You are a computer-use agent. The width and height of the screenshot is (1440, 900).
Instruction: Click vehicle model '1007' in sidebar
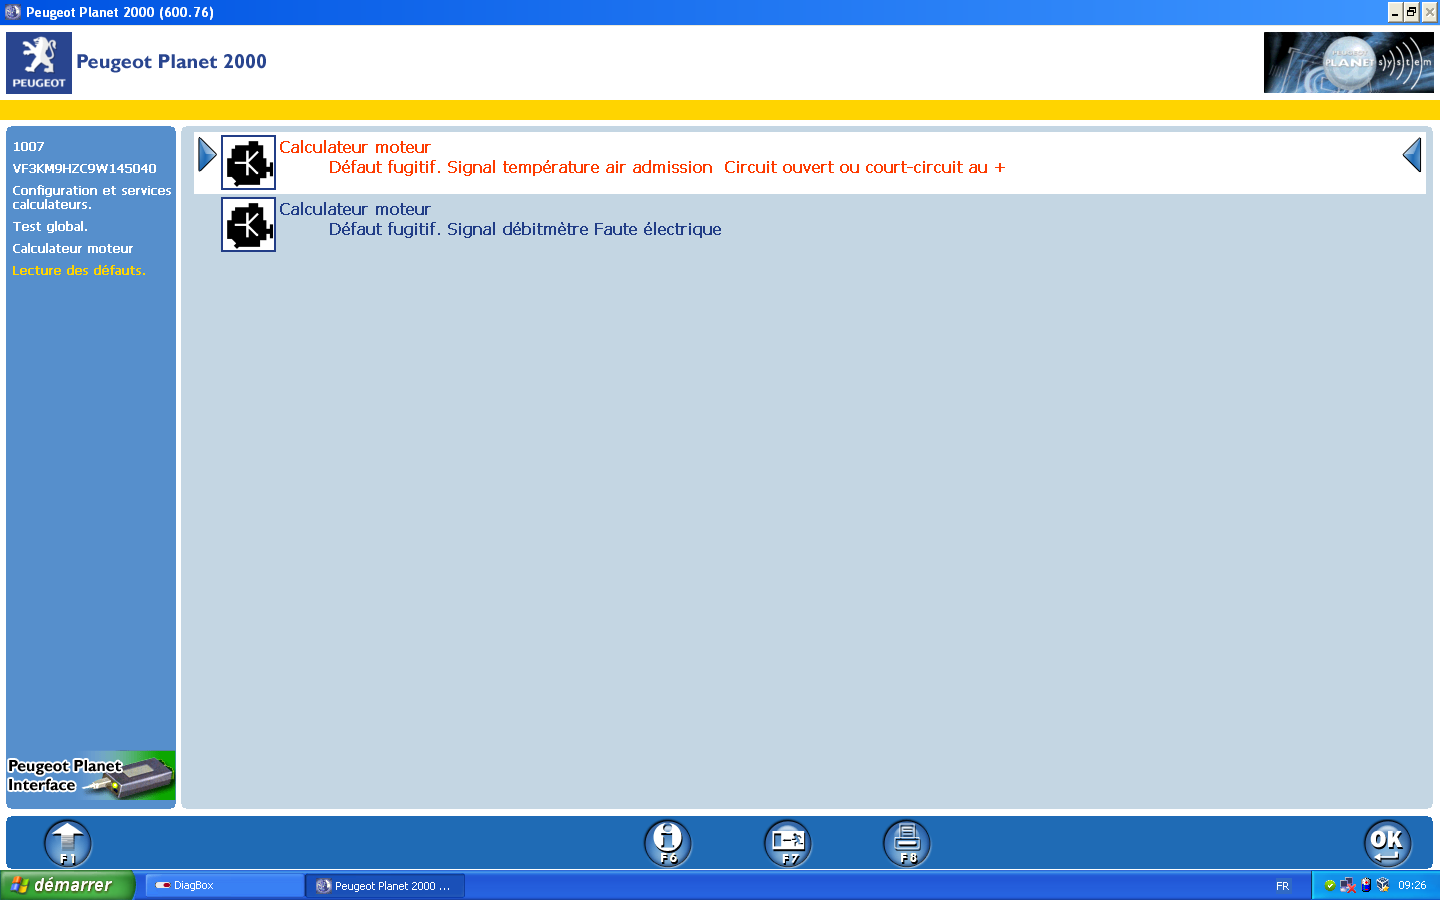28,147
